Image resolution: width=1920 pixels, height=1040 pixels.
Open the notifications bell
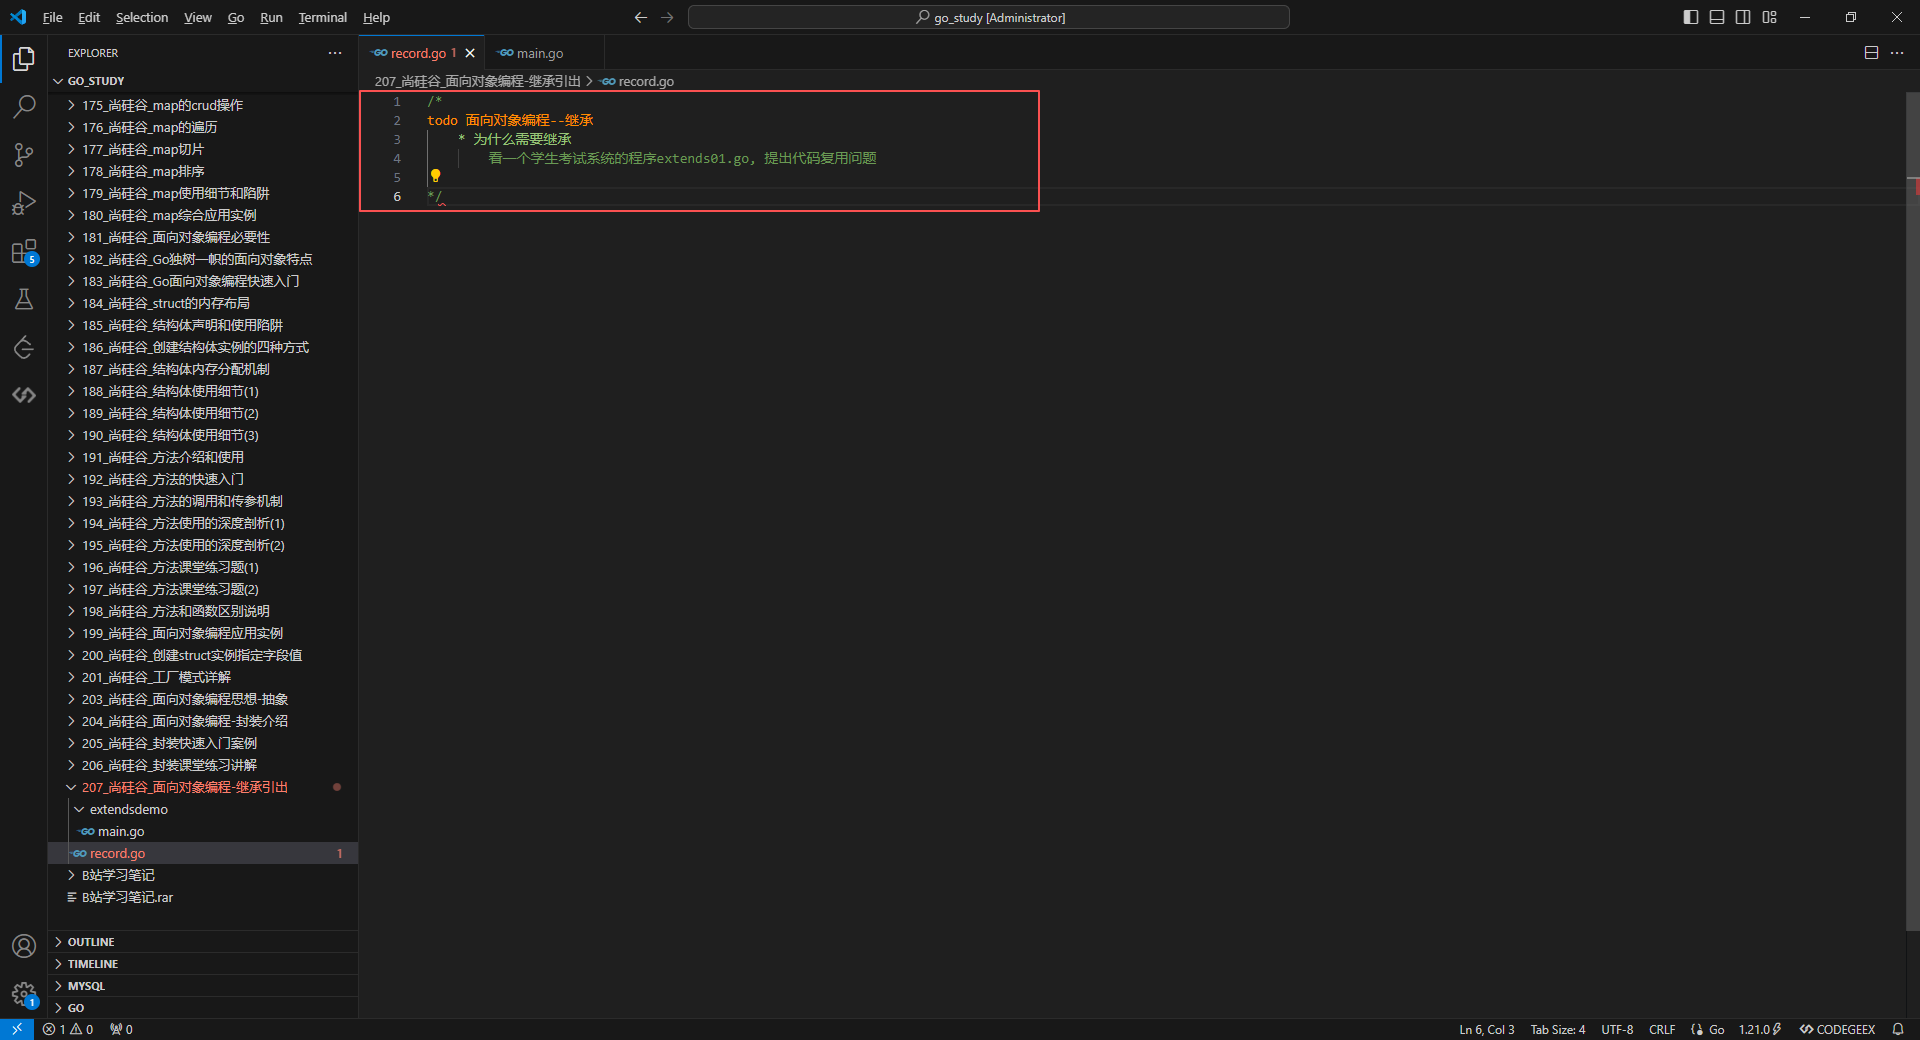pyautogui.click(x=1897, y=1029)
